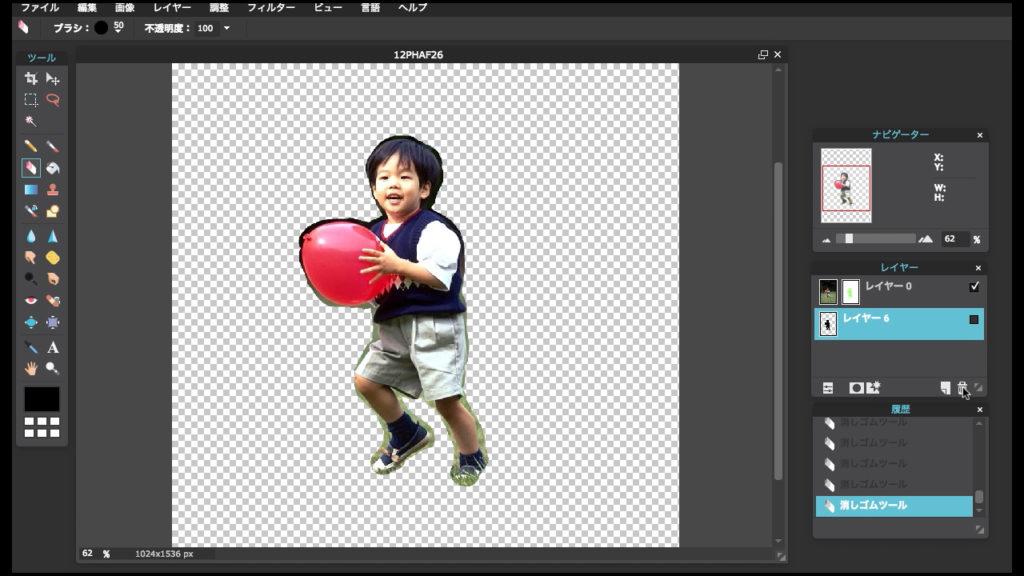Select the Sharpen cone tool
This screenshot has height=576, width=1024.
pyautogui.click(x=52, y=236)
